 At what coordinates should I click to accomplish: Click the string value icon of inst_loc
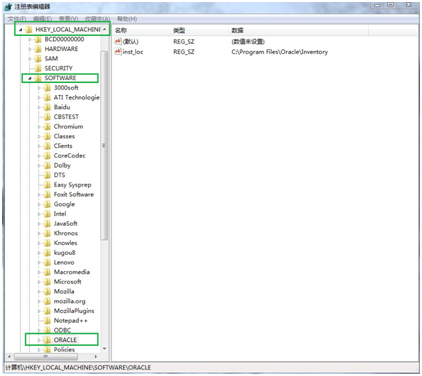pyautogui.click(x=118, y=52)
